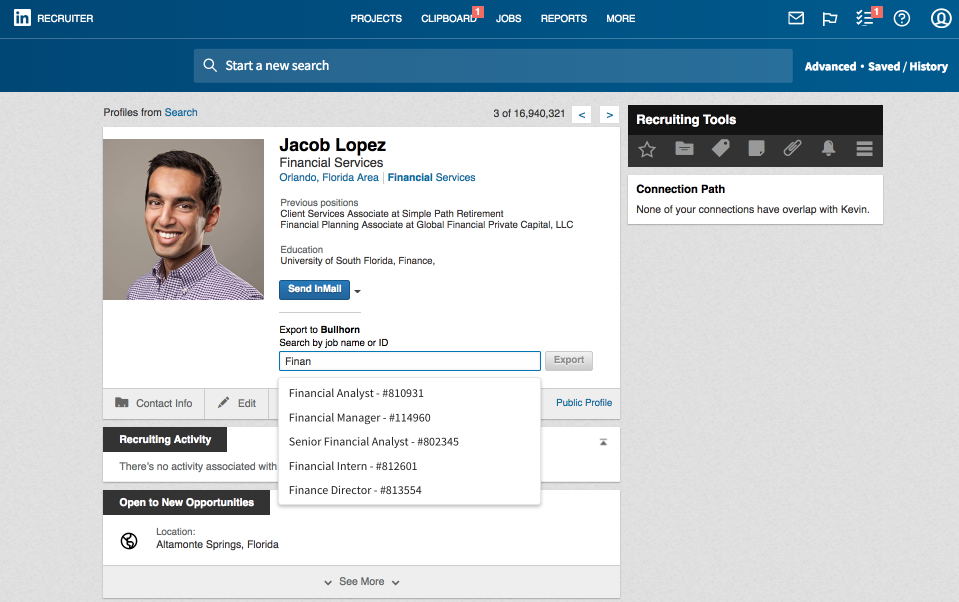The height and width of the screenshot is (602, 959).
Task: Click the Edit profile button
Action: pos(237,403)
